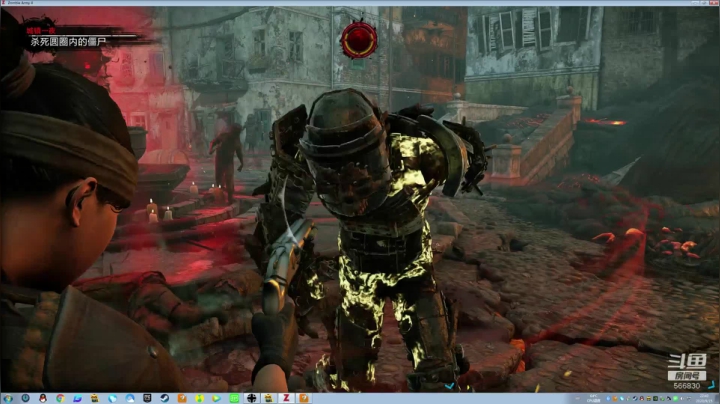This screenshot has width=720, height=404.
Task: Open the green play-arrow taskbar icon
Action: pos(216,398)
